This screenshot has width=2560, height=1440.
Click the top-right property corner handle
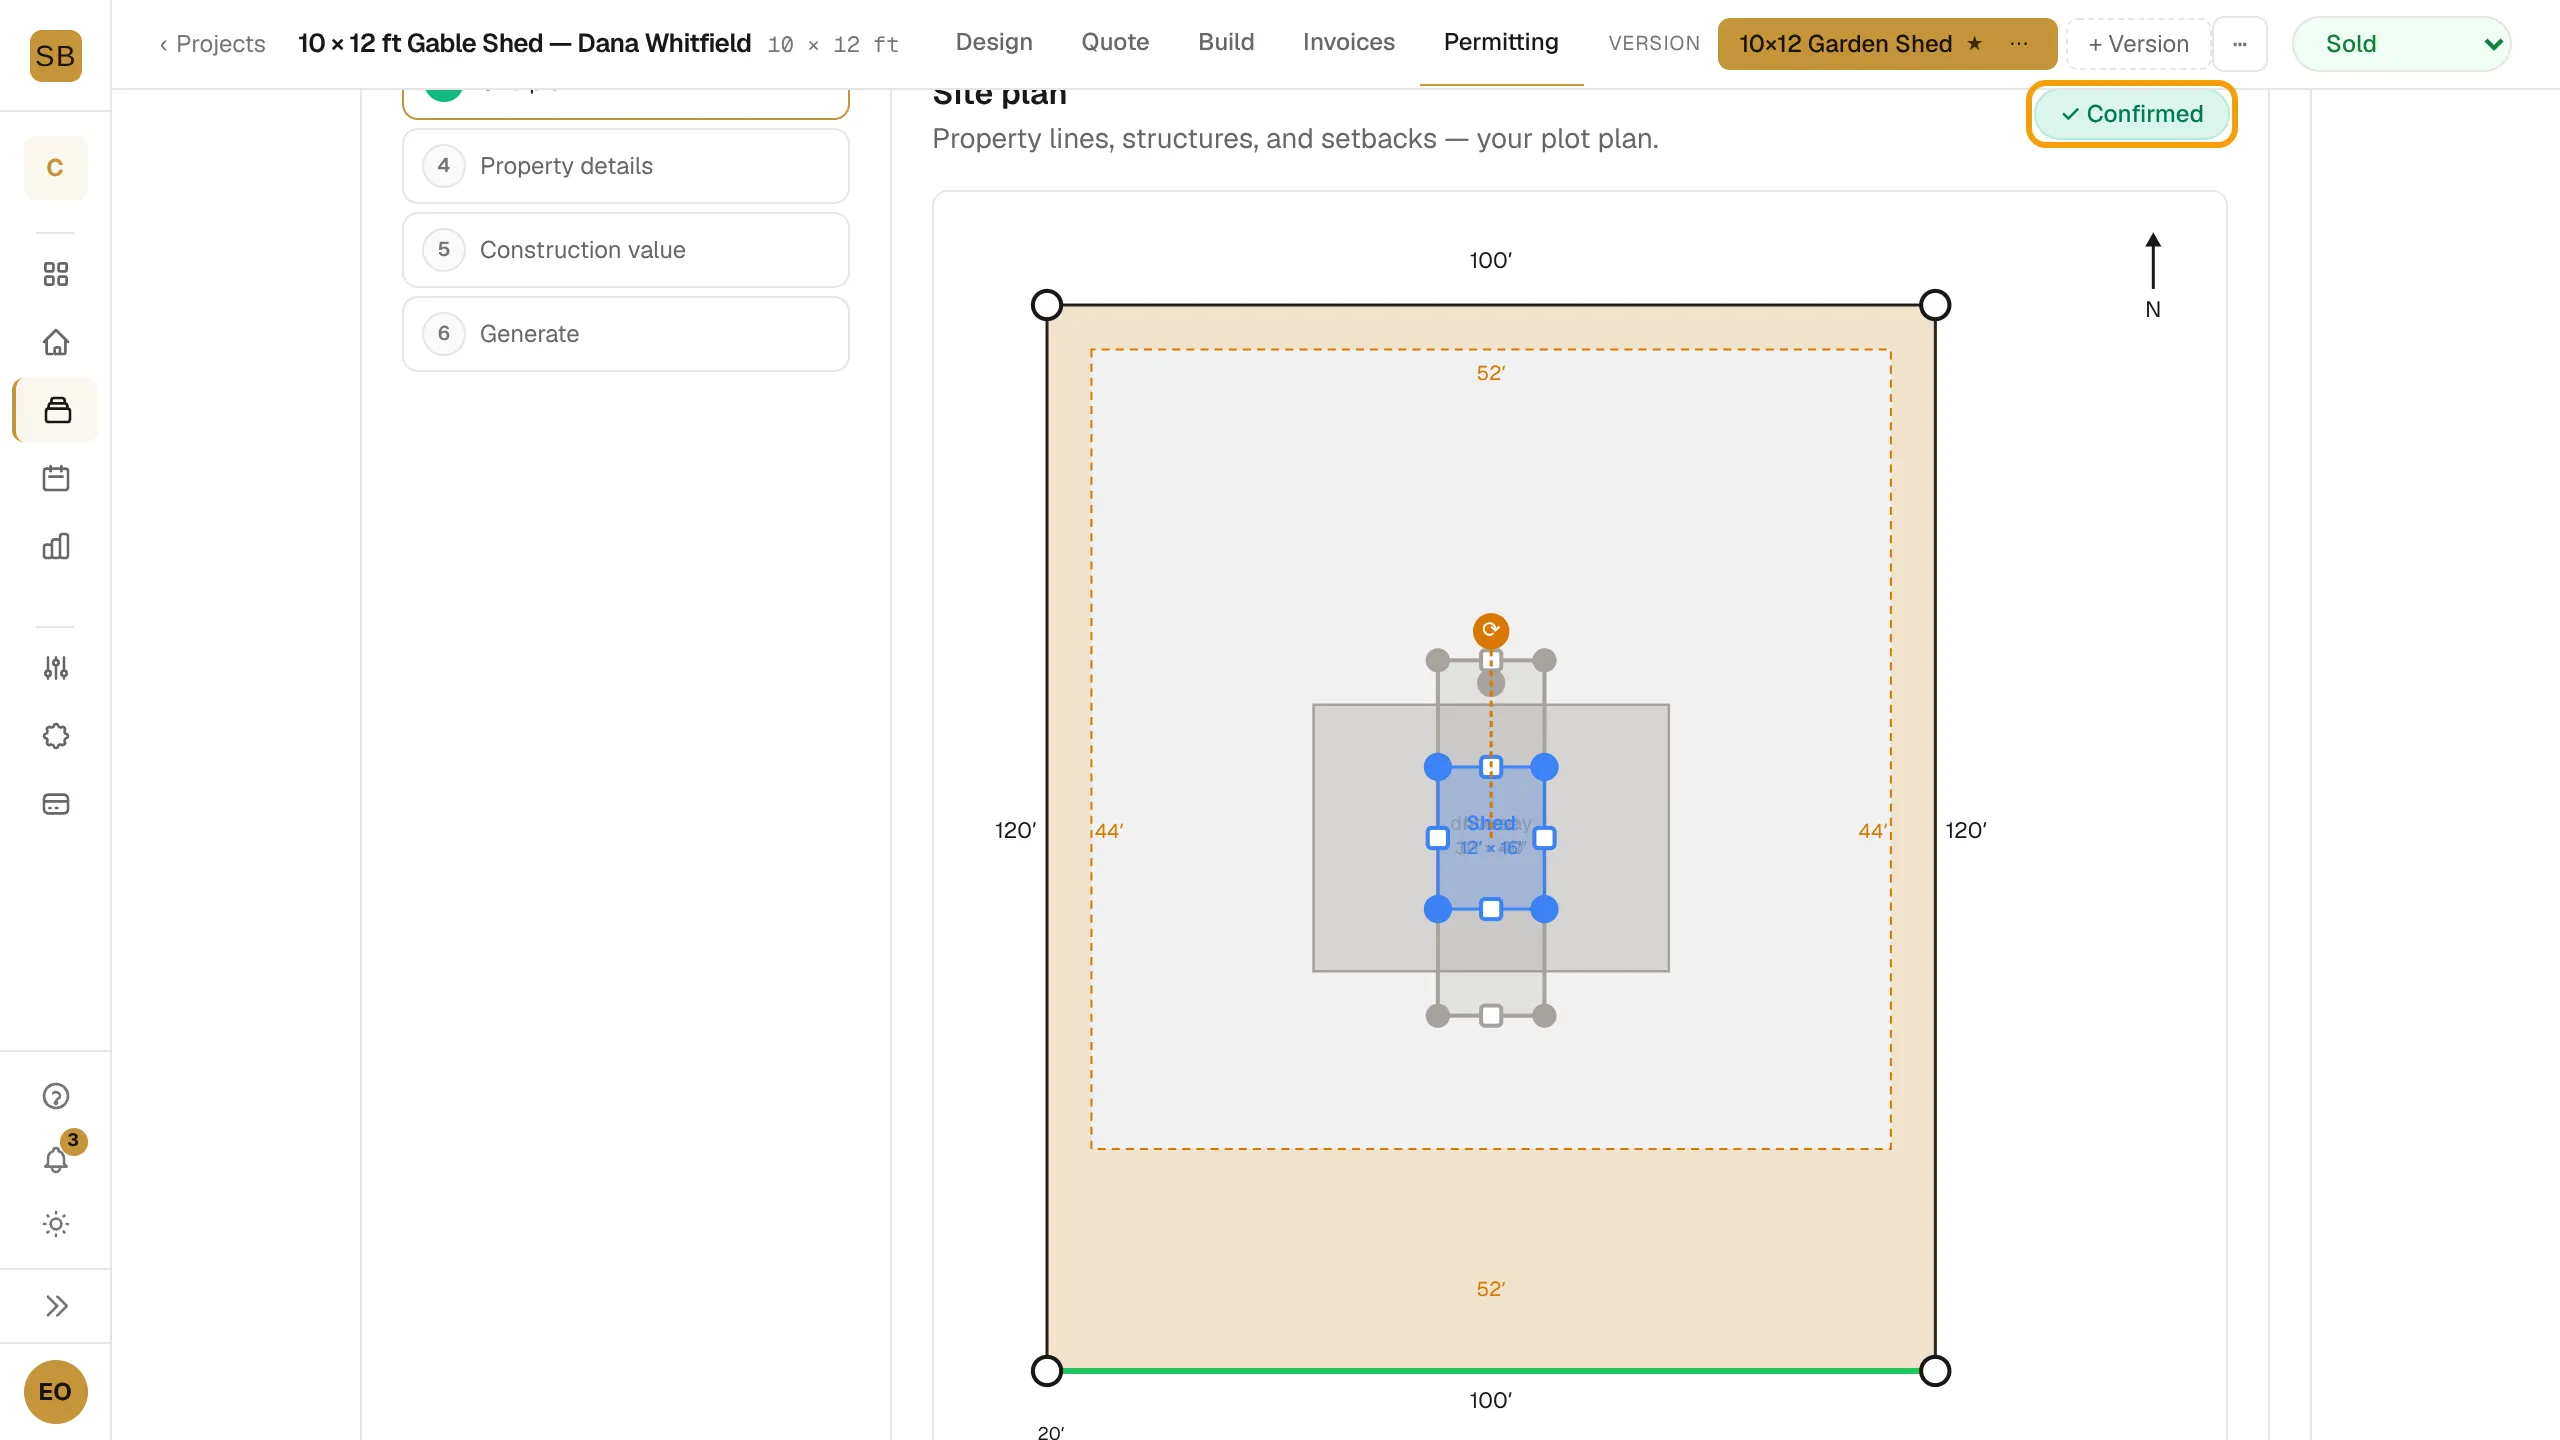1935,305
